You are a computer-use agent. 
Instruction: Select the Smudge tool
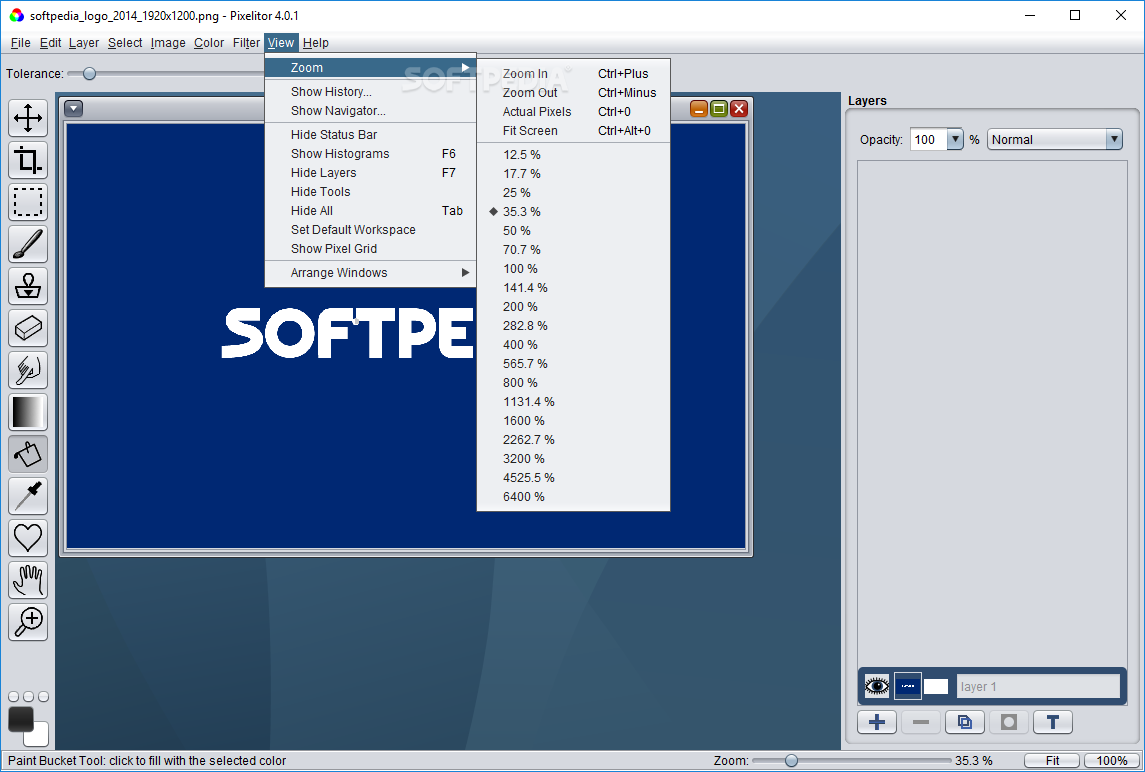pyautogui.click(x=28, y=370)
